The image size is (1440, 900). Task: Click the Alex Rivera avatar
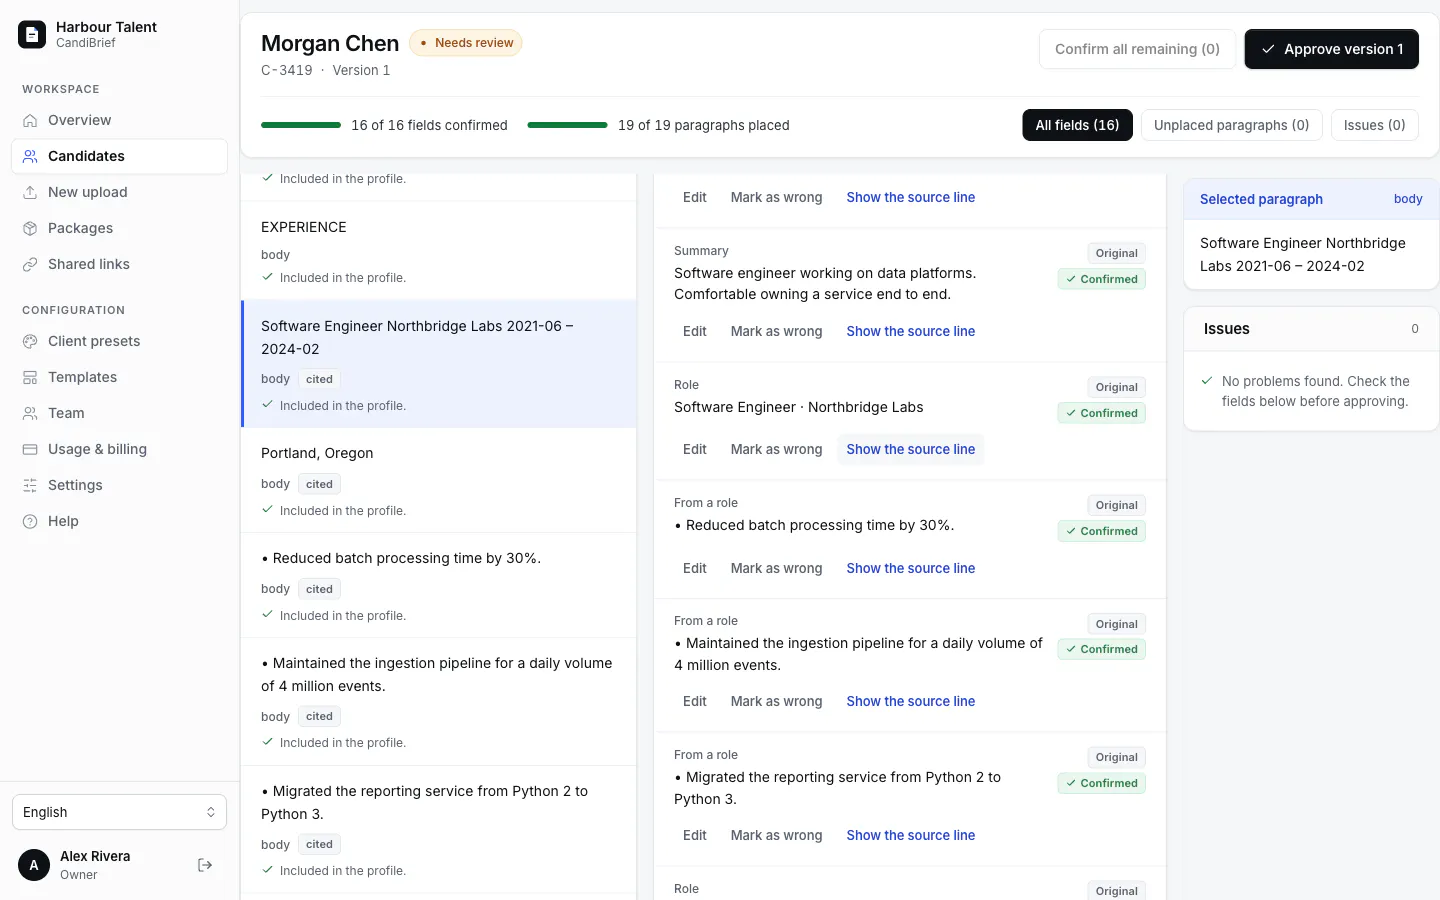34,865
